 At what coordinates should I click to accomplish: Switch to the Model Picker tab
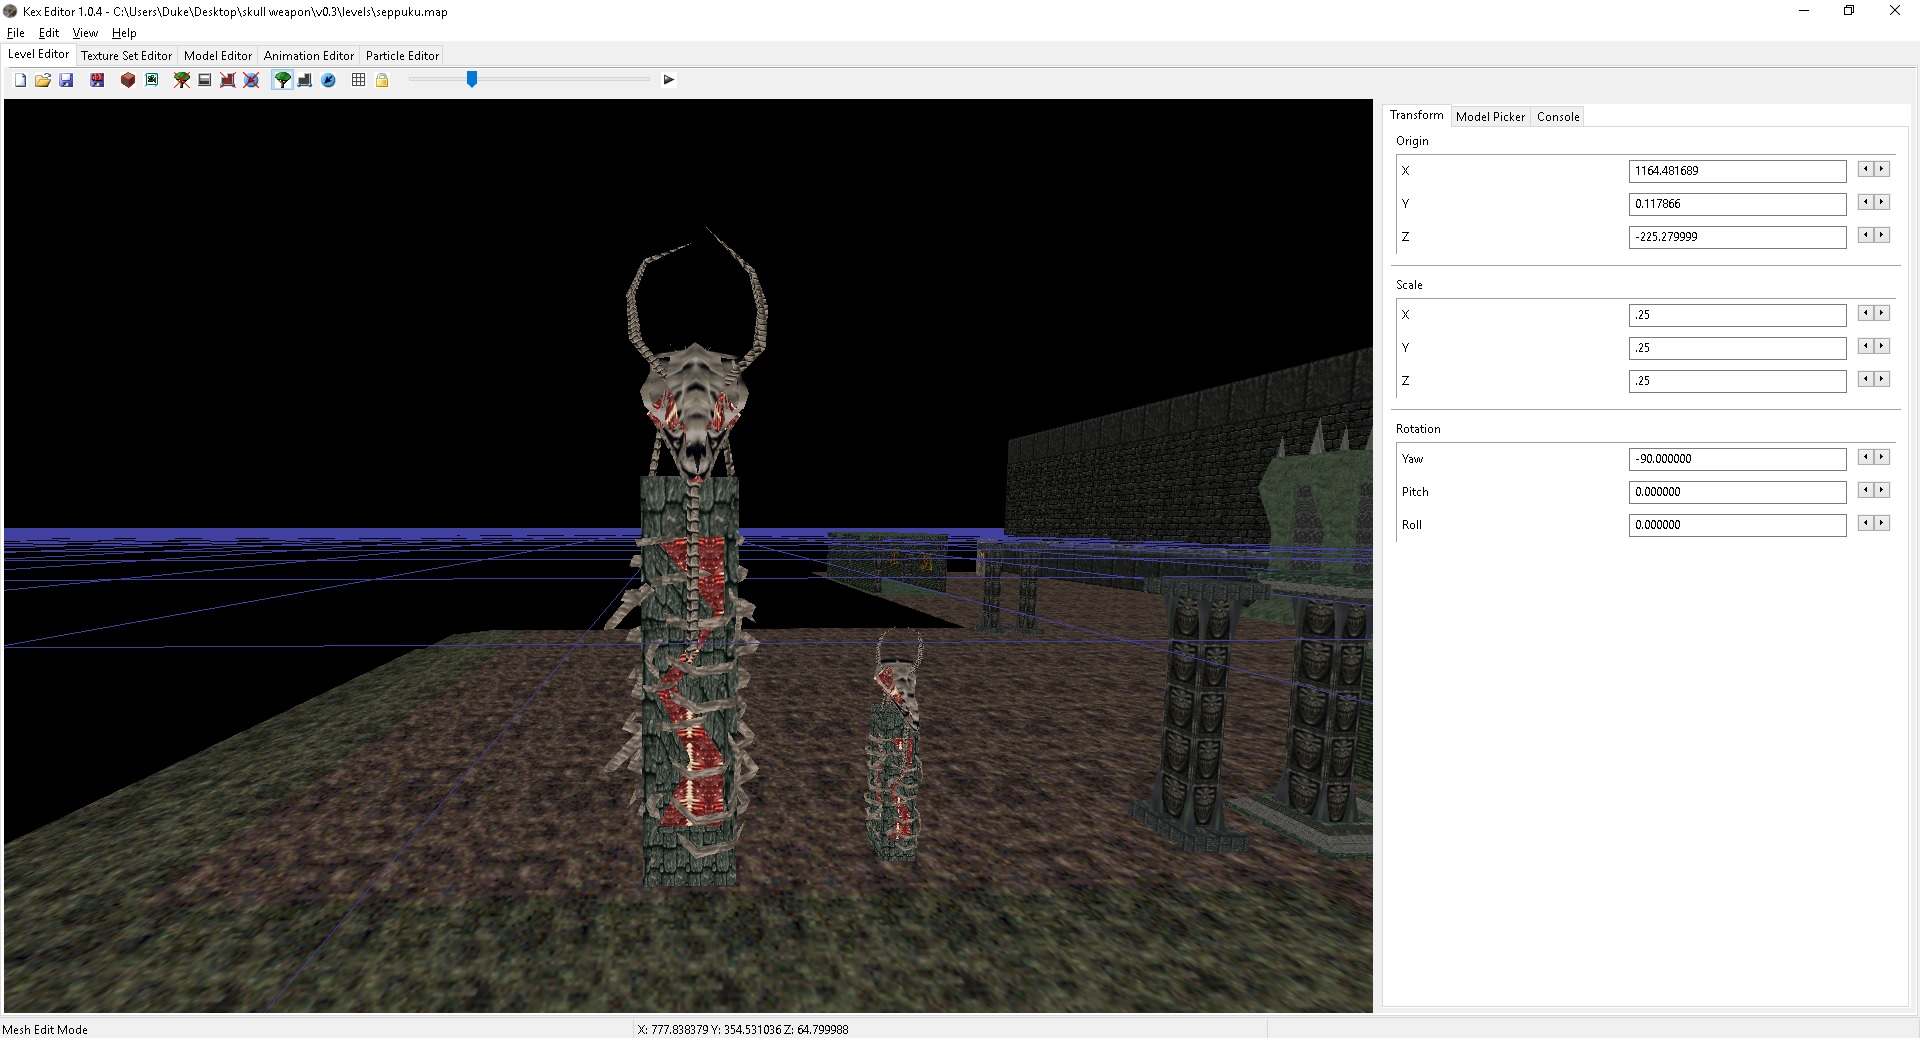pyautogui.click(x=1490, y=117)
